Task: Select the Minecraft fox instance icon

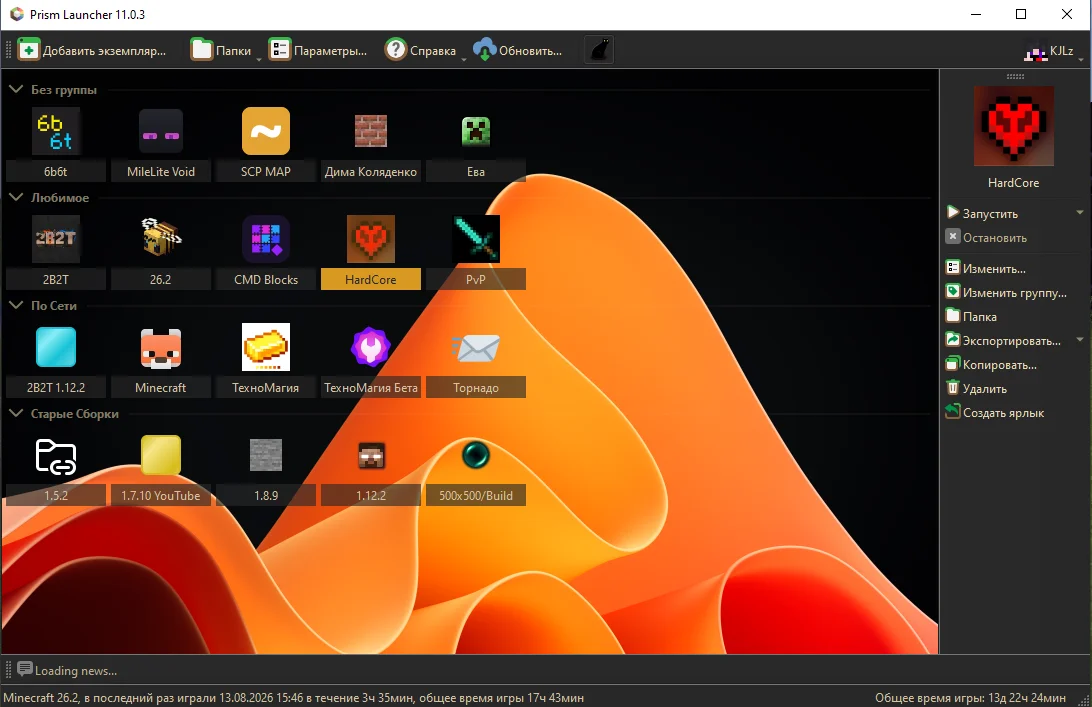Action: pyautogui.click(x=161, y=347)
